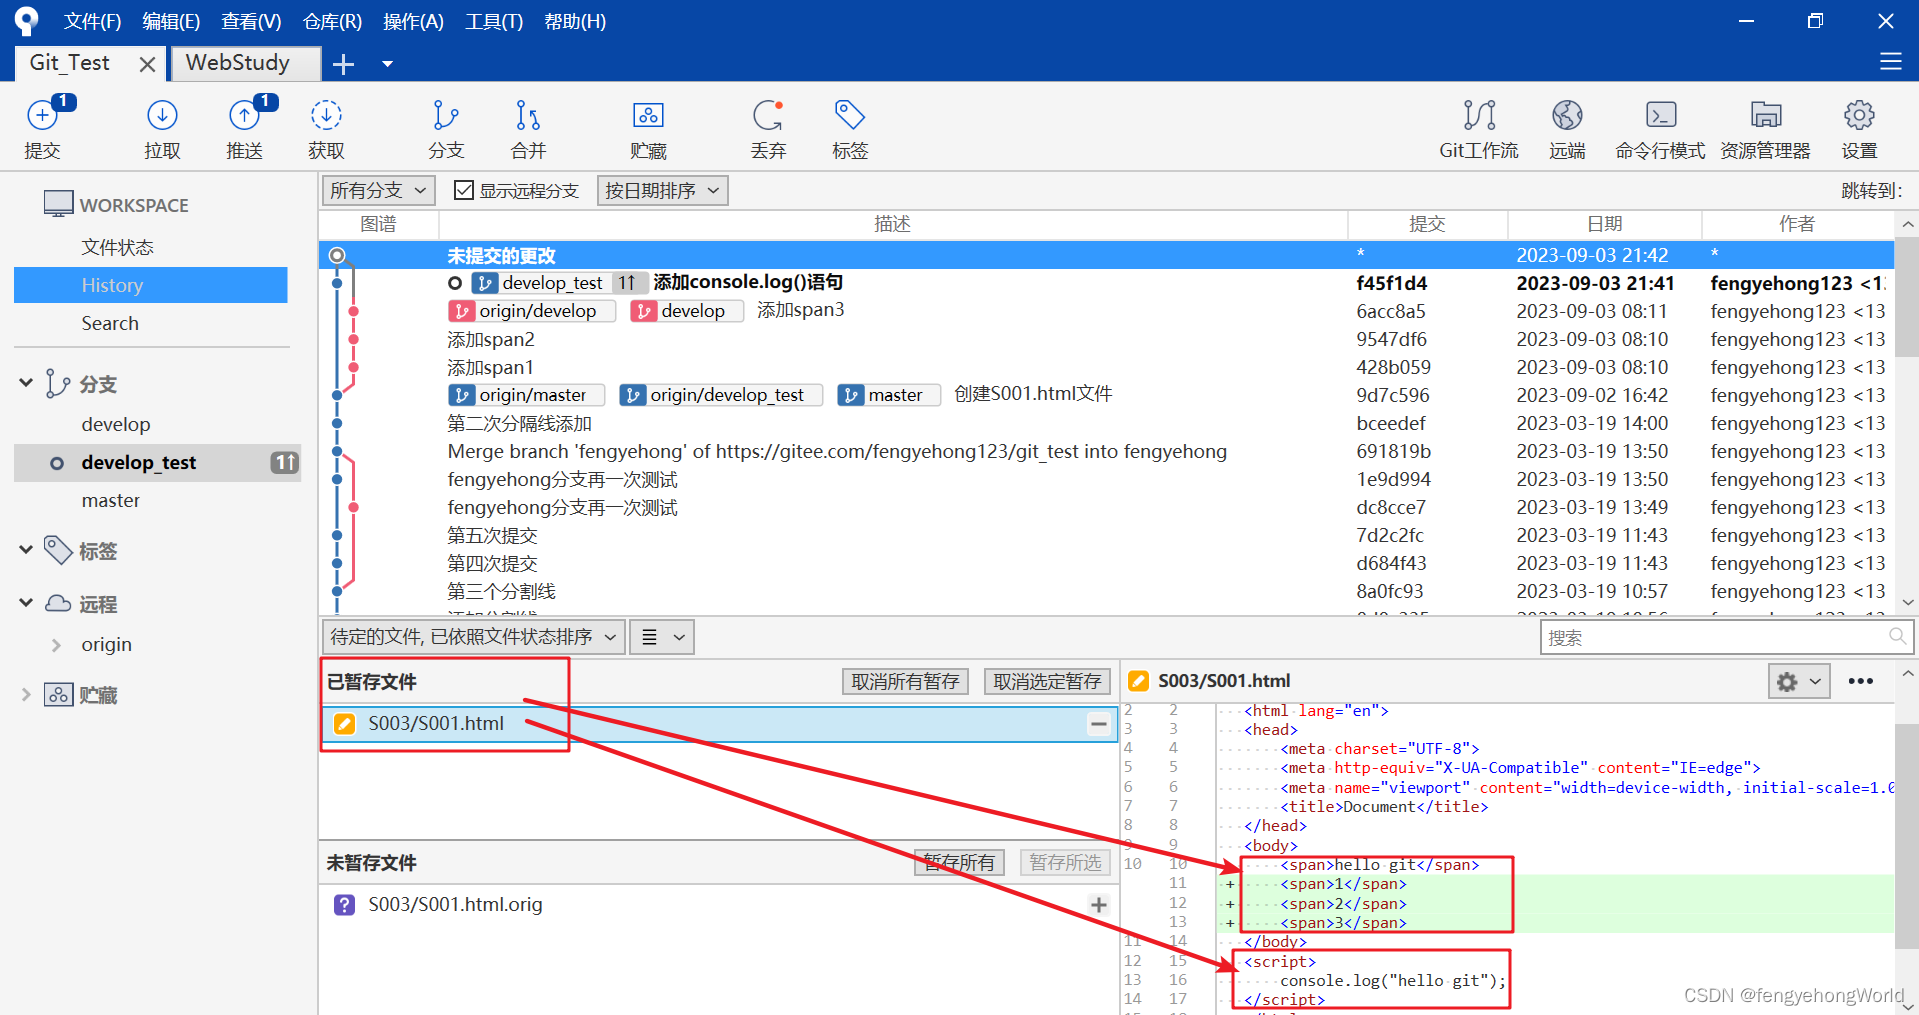Open the Explorer (资源管理器) icon
1919x1015 pixels.
pos(1765,128)
